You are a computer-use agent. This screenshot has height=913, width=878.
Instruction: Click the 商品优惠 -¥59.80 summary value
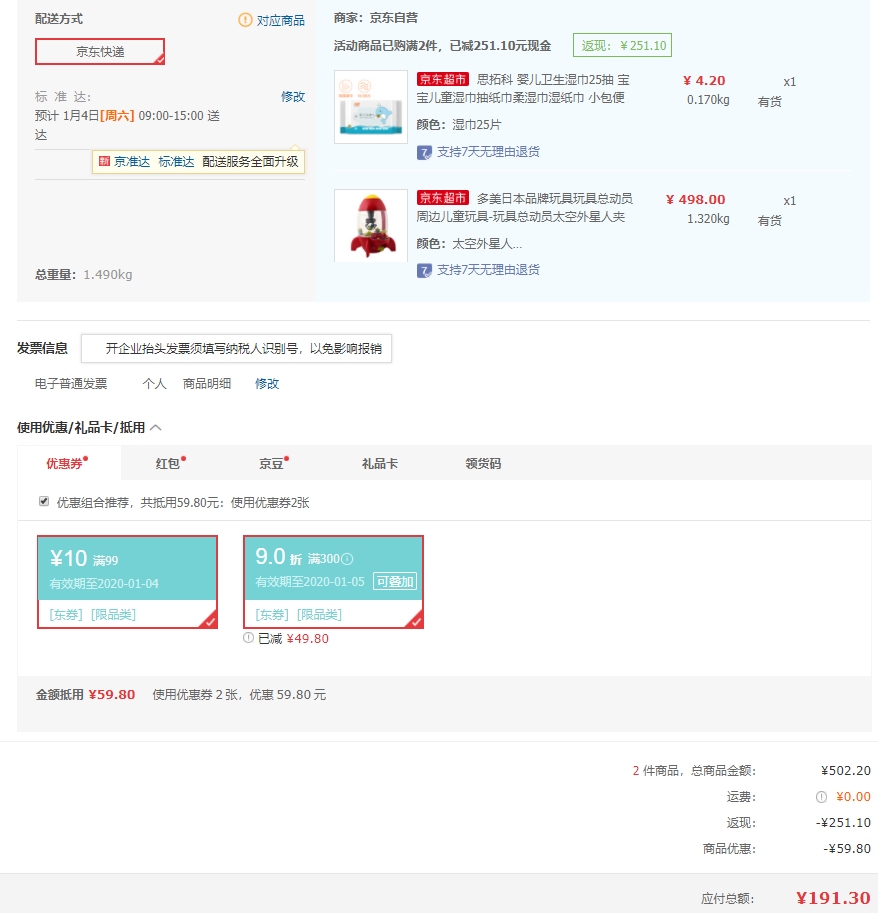click(x=847, y=849)
